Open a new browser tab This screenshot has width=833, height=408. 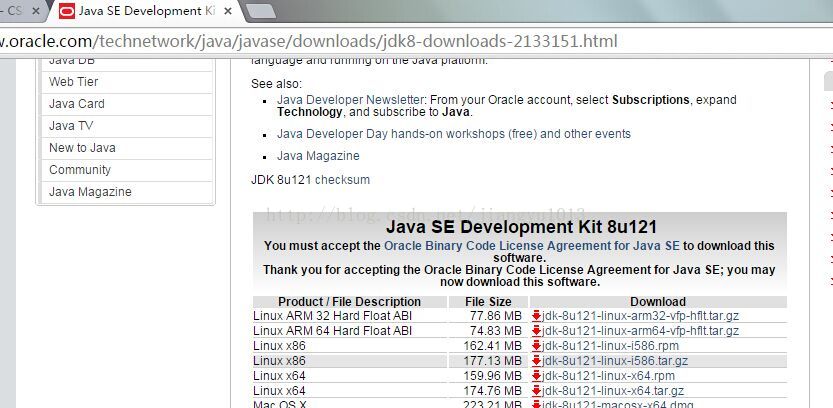pos(261,11)
